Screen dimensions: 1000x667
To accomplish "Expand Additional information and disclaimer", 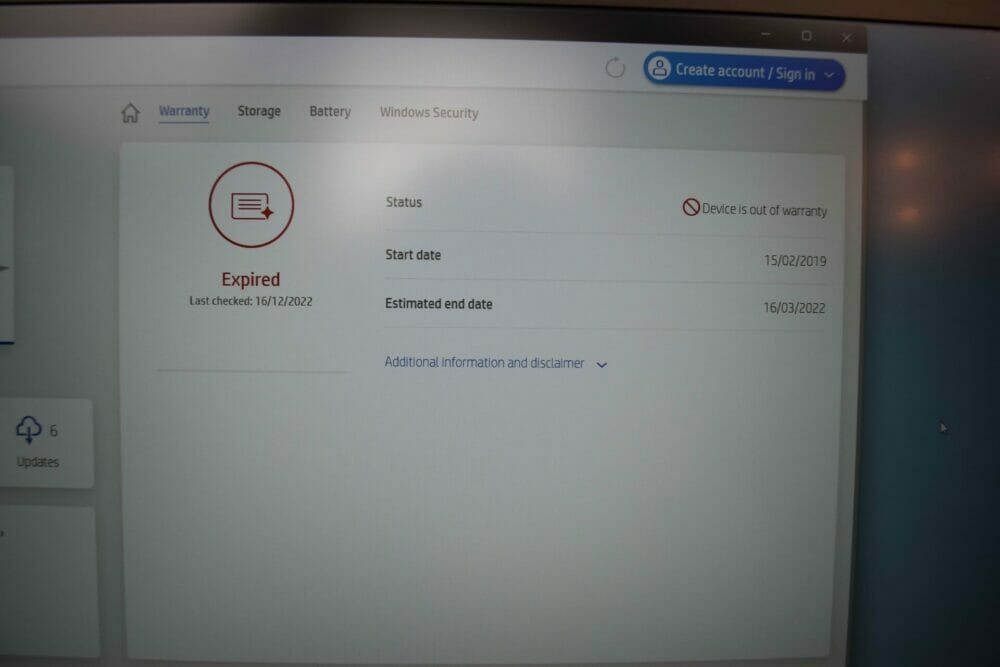I will coord(496,363).
